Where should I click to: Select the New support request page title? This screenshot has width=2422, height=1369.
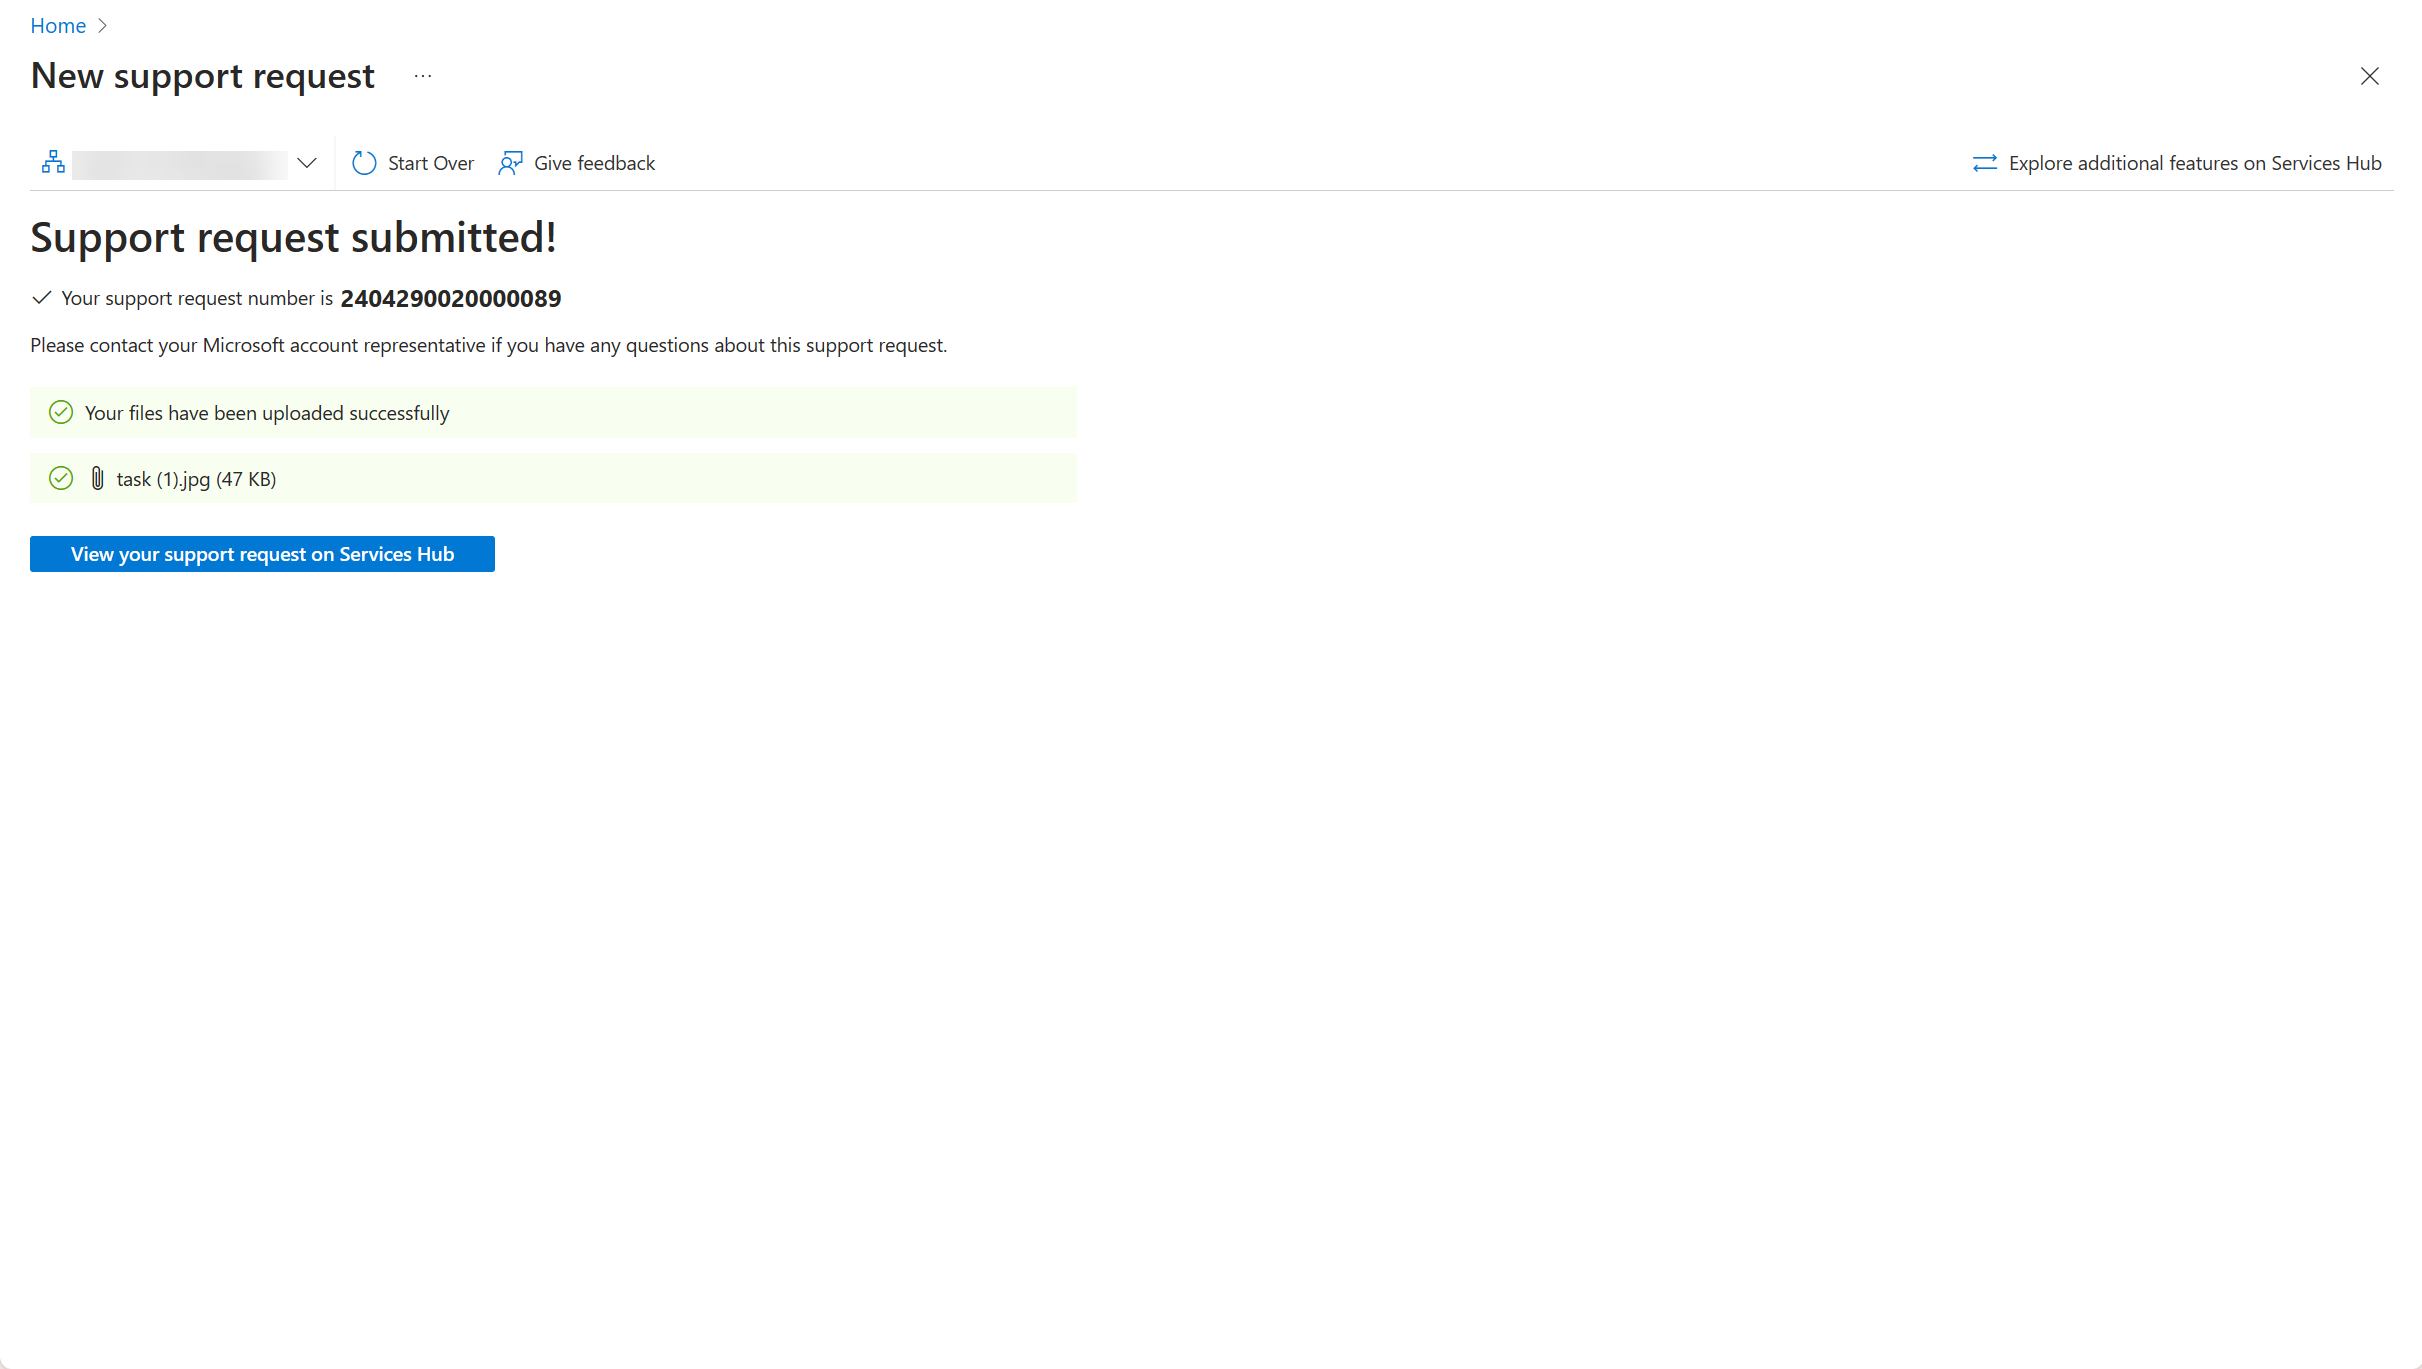pyautogui.click(x=201, y=75)
